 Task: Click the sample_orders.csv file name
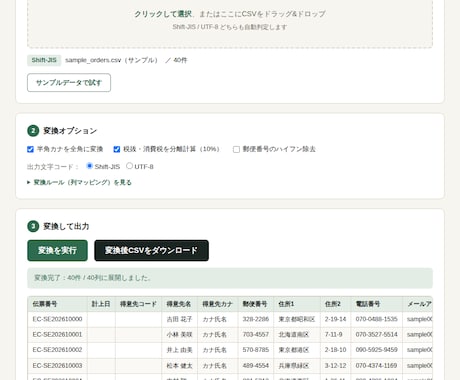point(112,60)
